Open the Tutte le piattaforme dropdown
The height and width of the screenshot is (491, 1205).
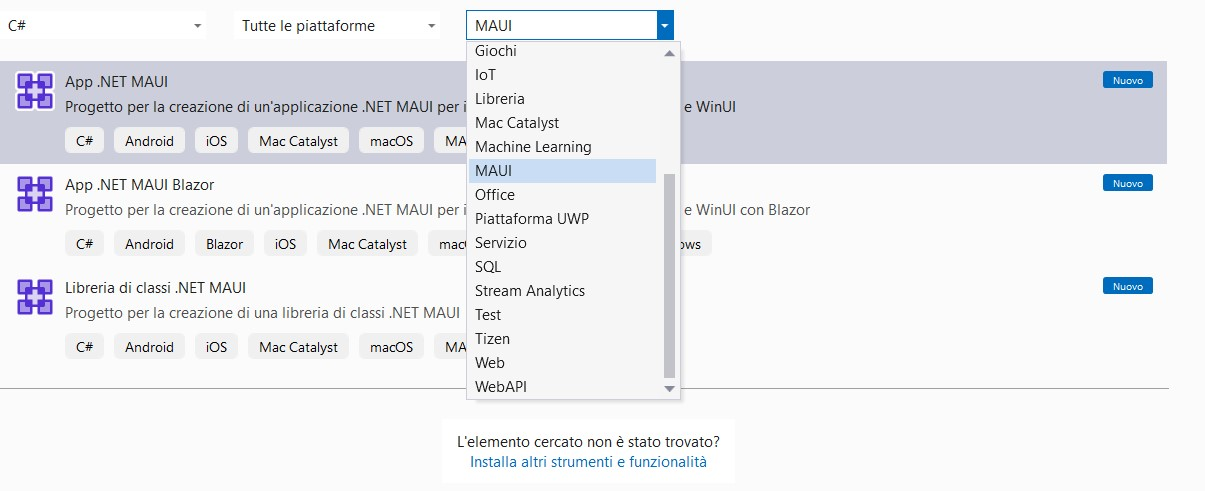coord(338,25)
